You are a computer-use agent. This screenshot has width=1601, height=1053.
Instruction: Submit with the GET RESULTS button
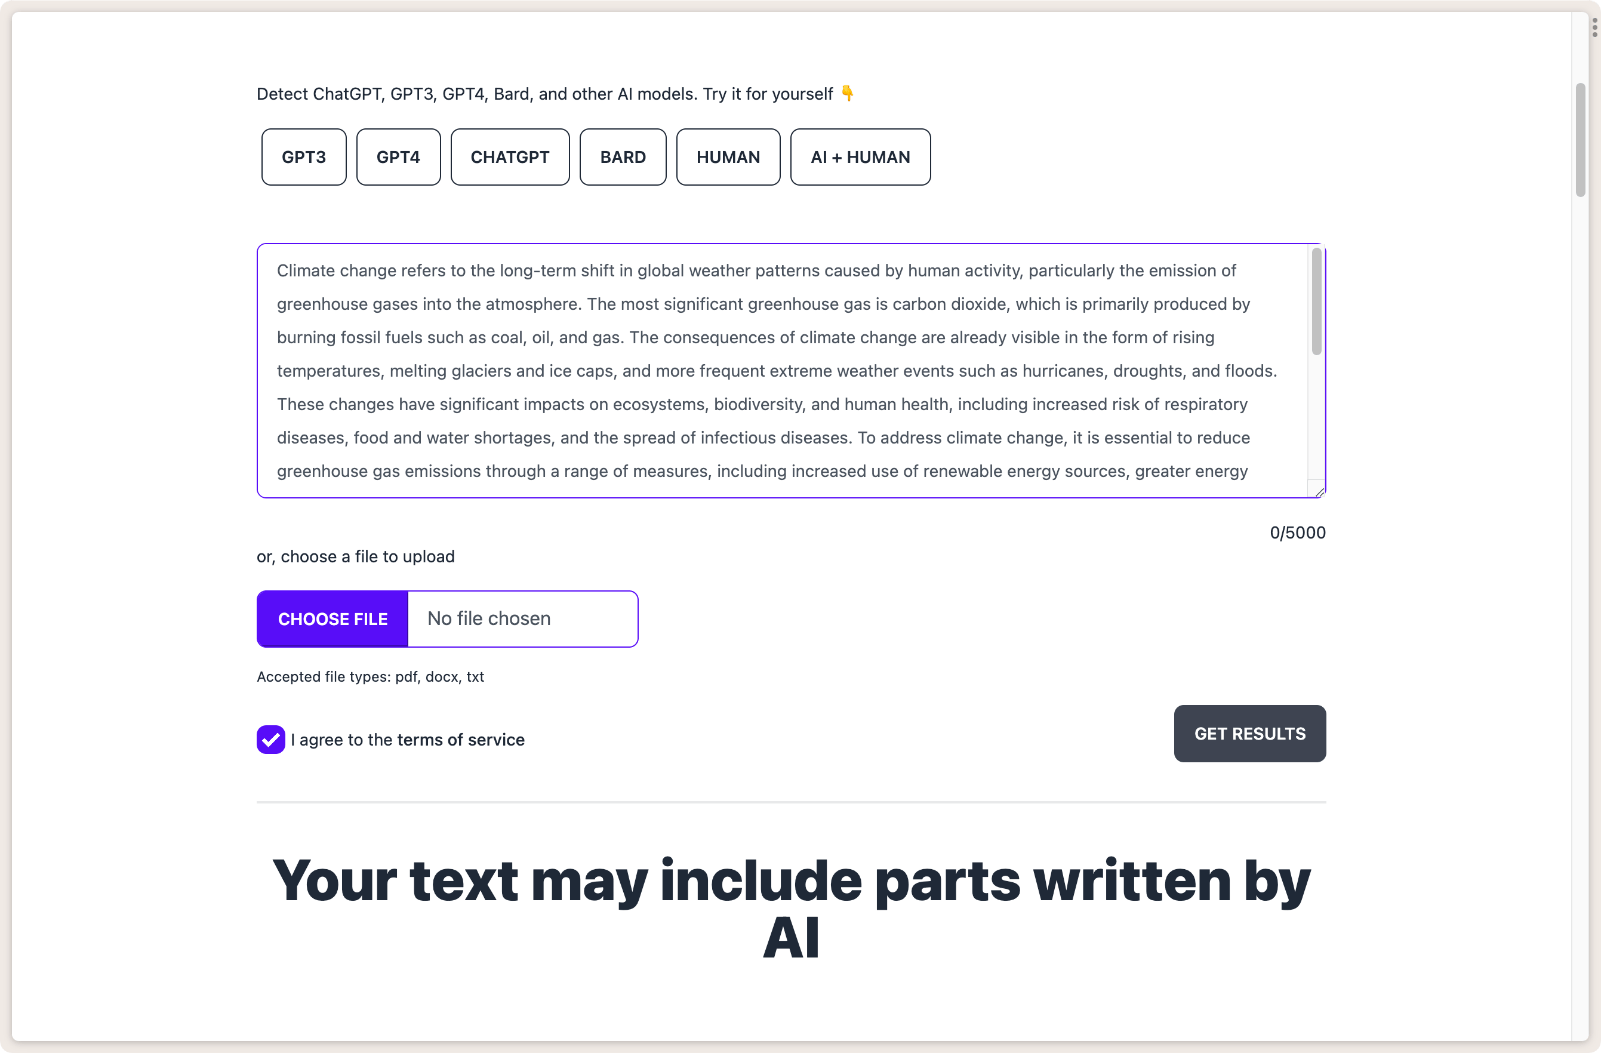coord(1249,734)
